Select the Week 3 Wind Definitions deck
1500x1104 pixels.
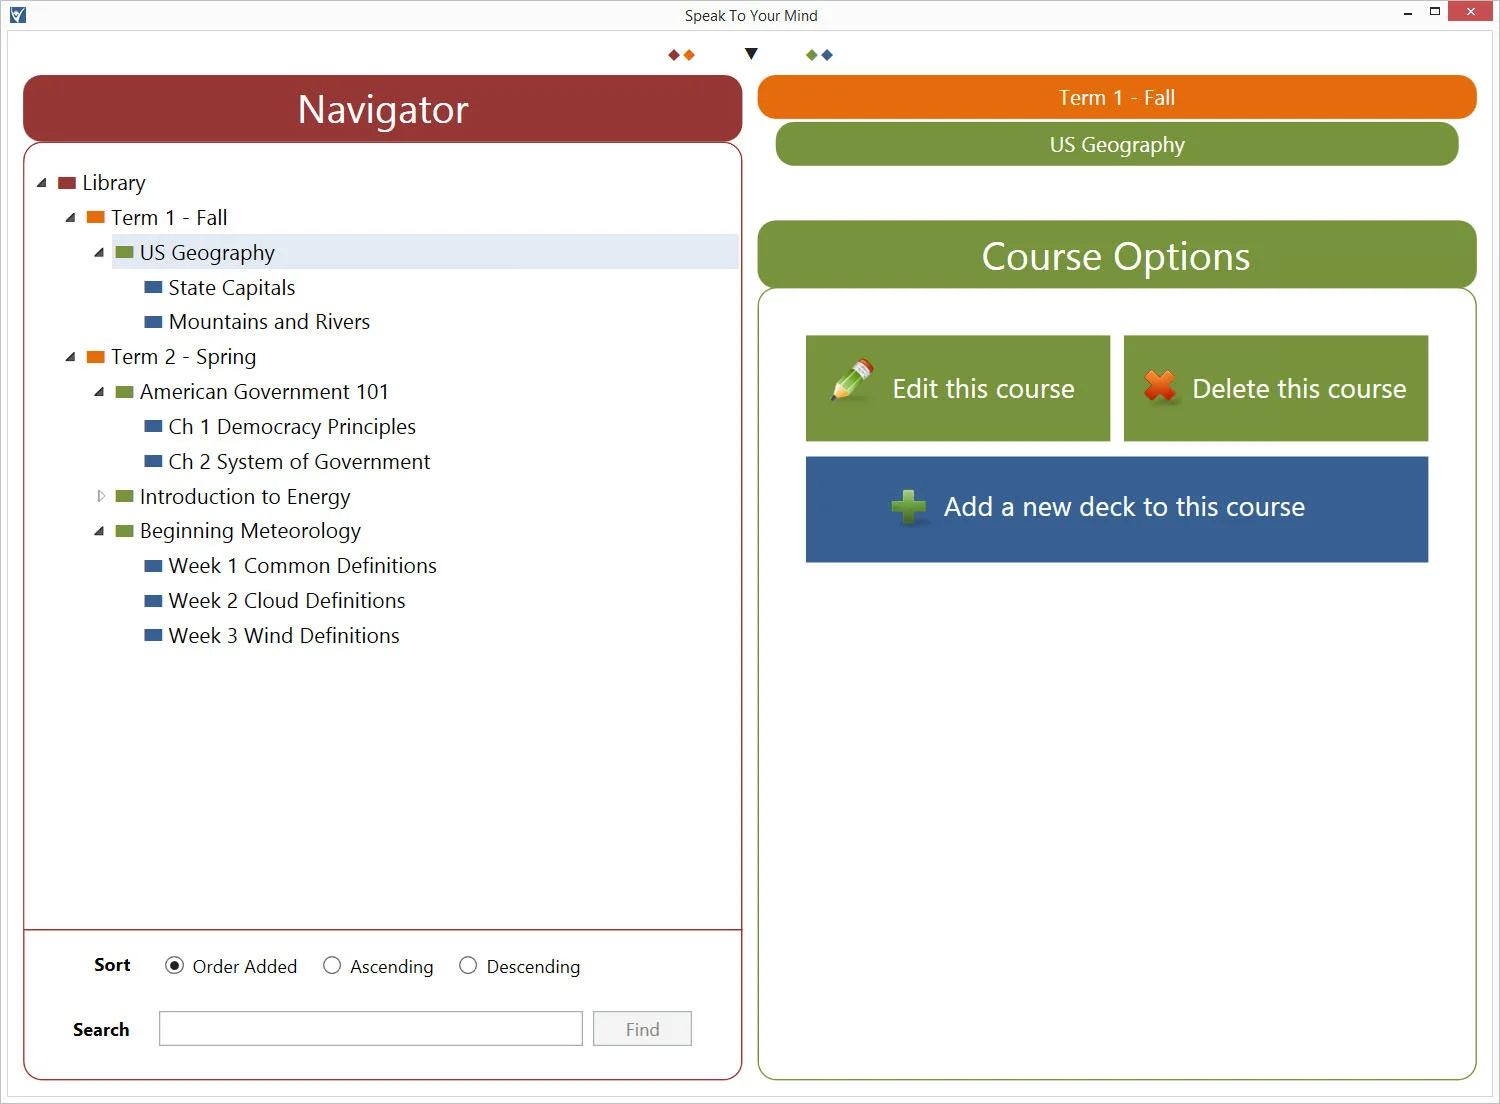click(x=284, y=636)
